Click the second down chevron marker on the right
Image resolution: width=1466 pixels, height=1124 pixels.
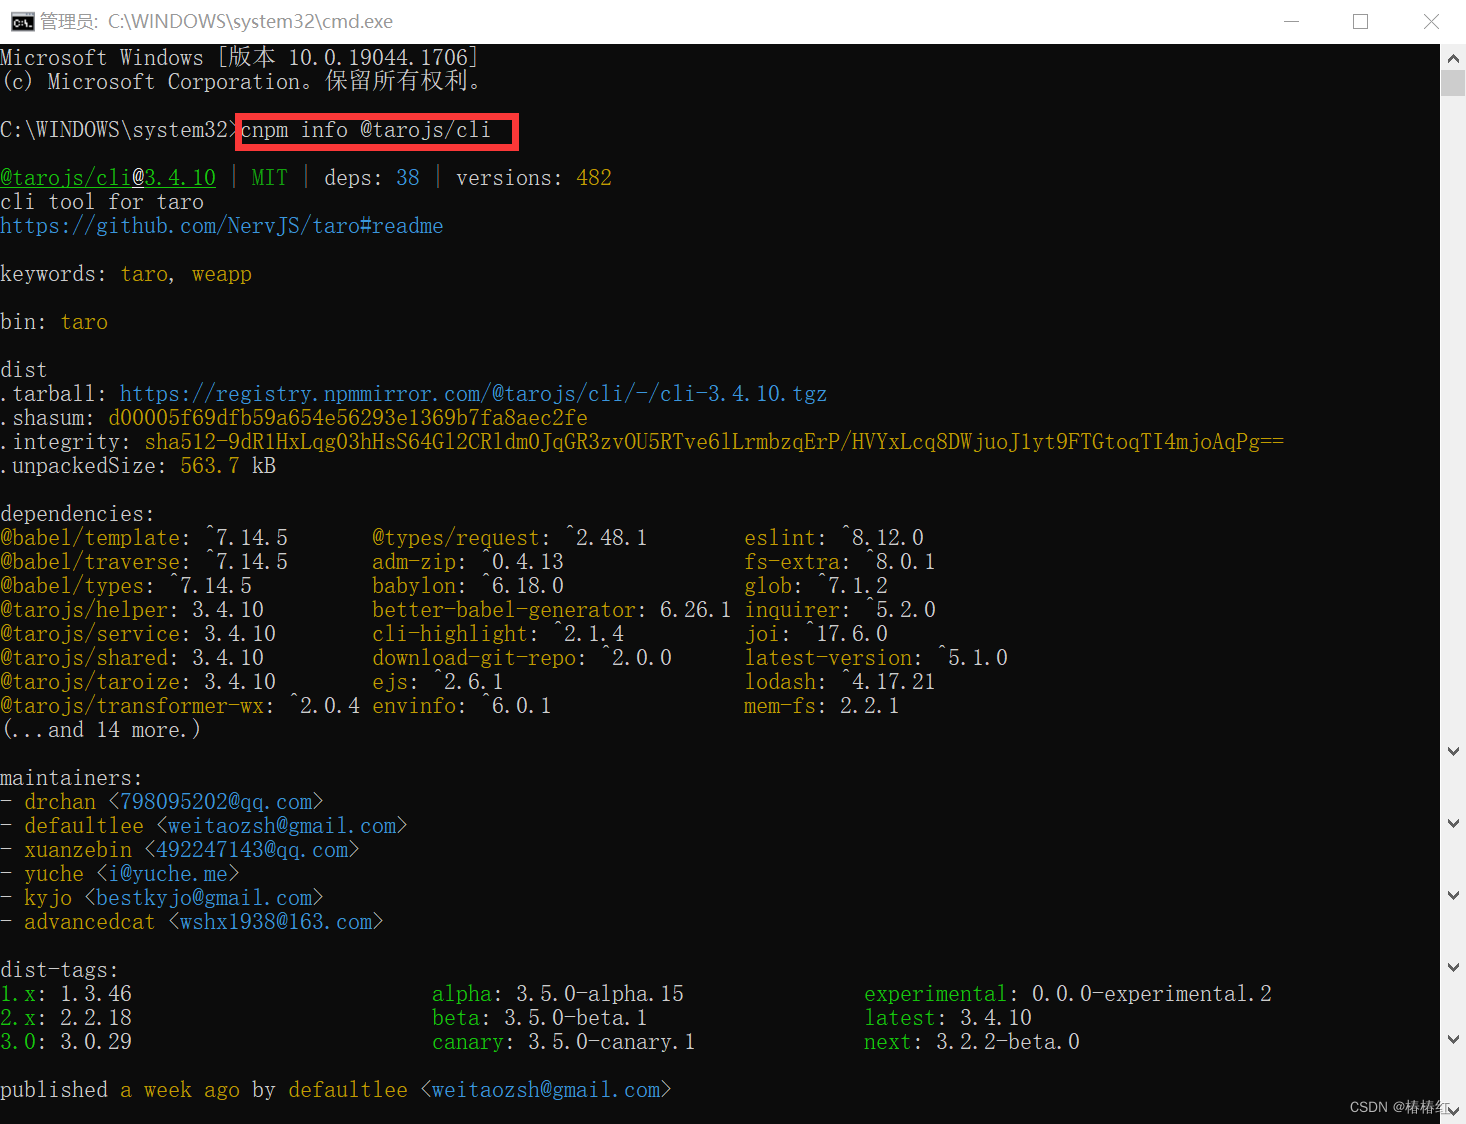pyautogui.click(x=1452, y=823)
